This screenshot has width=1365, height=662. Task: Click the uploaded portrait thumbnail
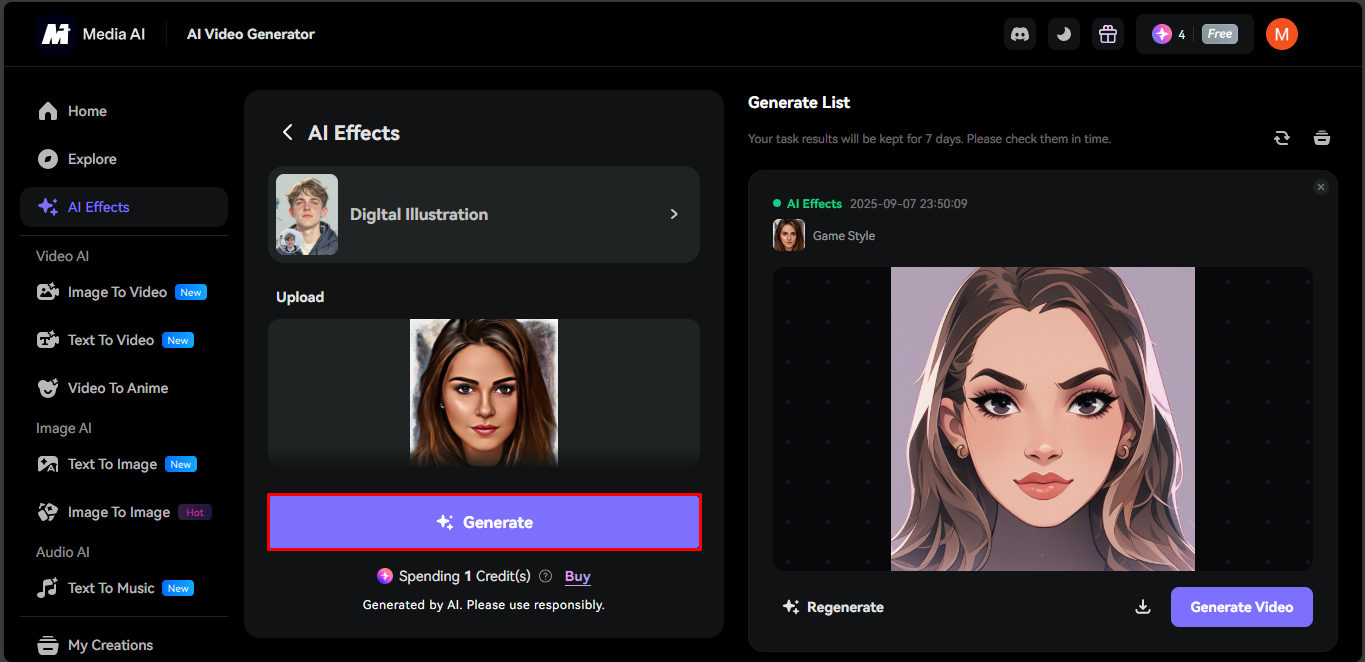click(484, 391)
